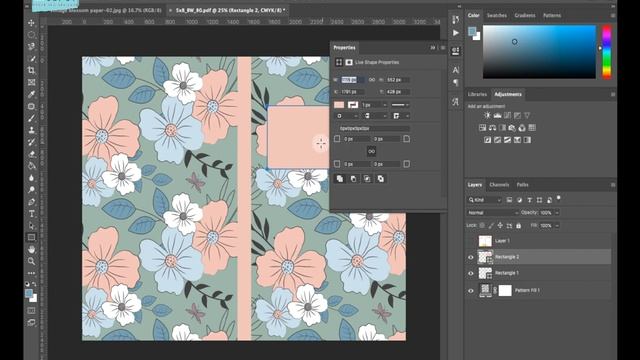The image size is (640, 360).
Task: Switch to the Patterns tab
Action: point(552,16)
